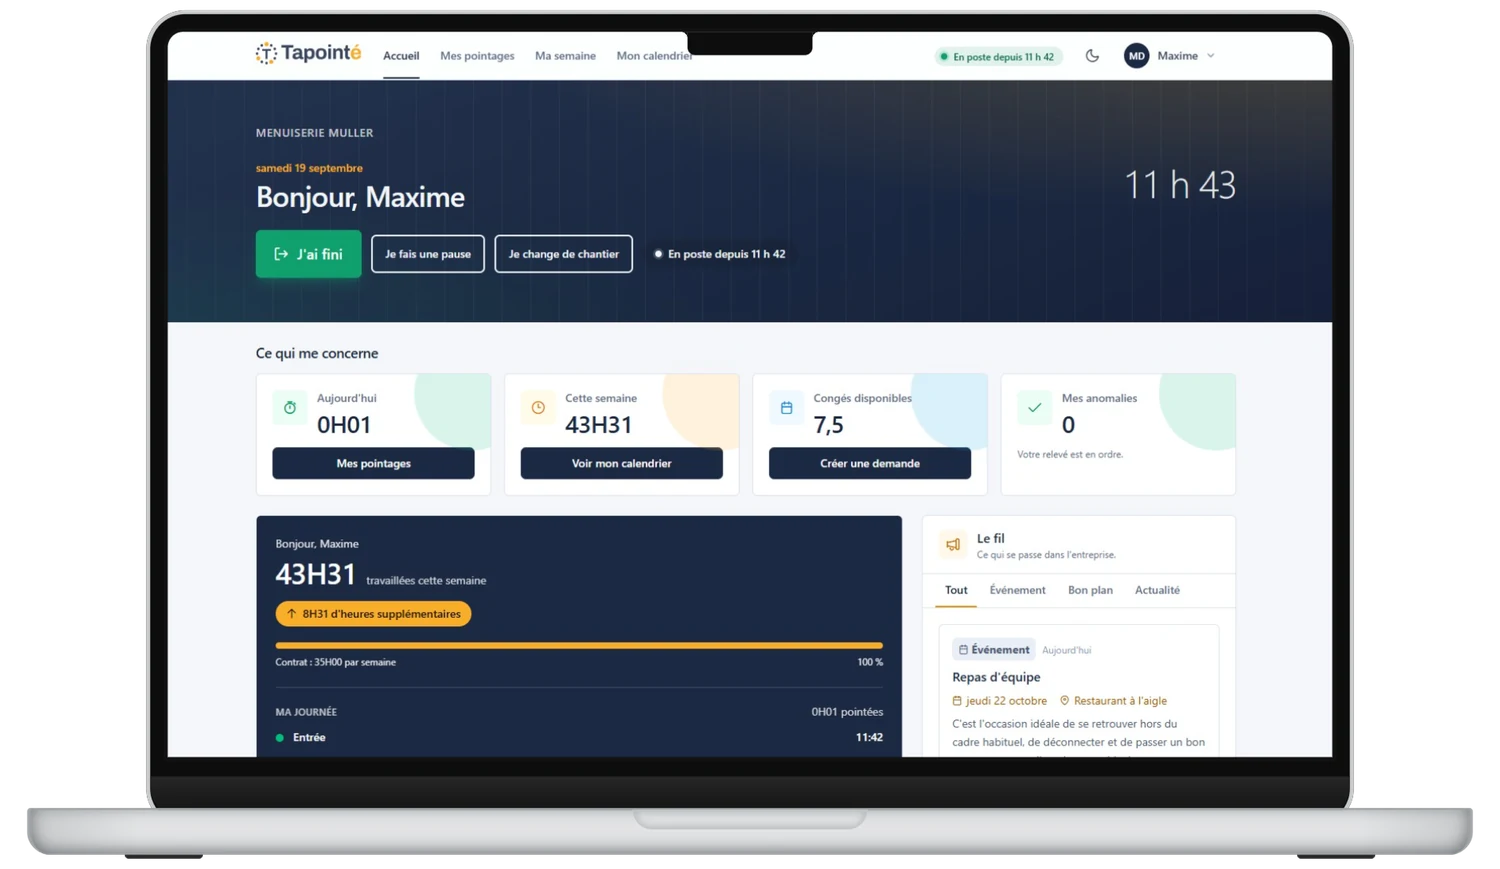The height and width of the screenshot is (869, 1500).
Task: Click the calendar icon in Congés disponibles card
Action: 786,407
